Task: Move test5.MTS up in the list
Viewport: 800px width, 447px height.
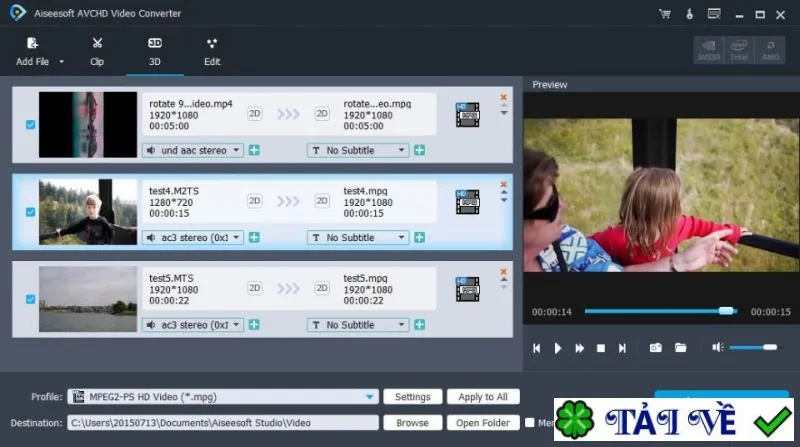Action: click(x=504, y=280)
